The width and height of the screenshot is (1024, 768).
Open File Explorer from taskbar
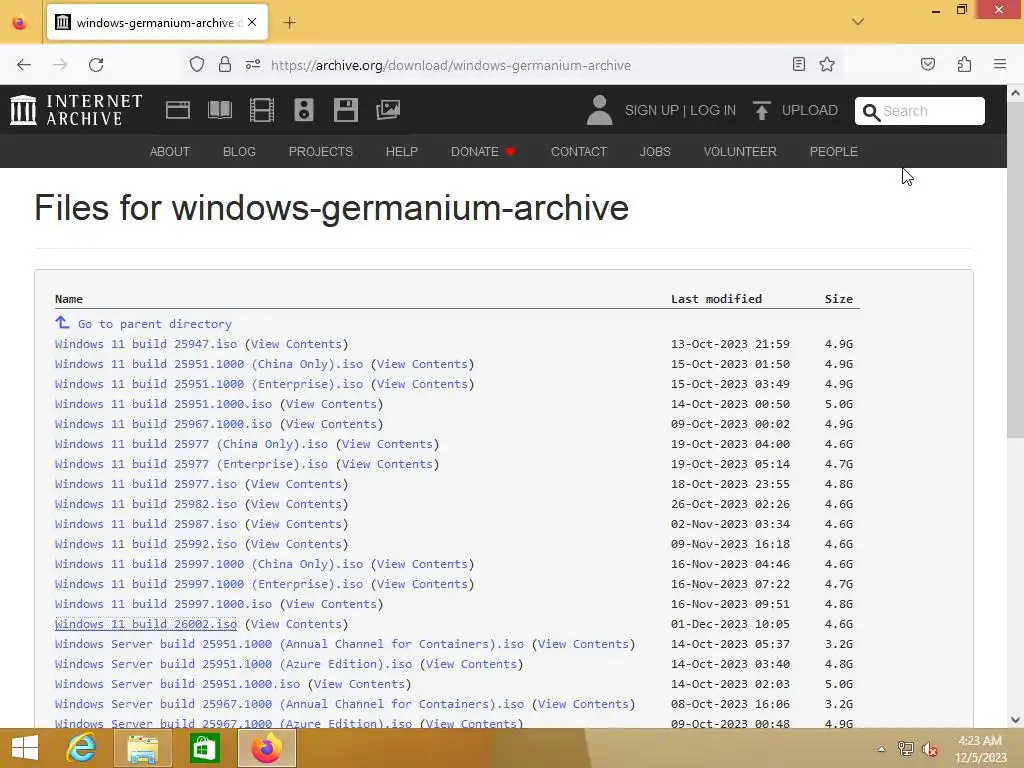click(x=143, y=748)
